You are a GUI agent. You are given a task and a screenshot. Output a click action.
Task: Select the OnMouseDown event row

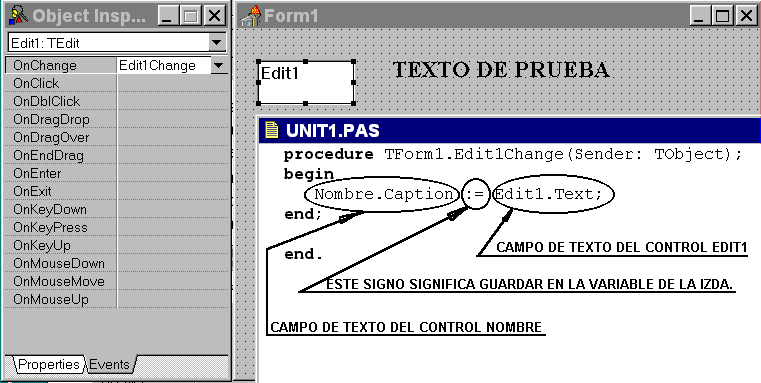[116, 264]
